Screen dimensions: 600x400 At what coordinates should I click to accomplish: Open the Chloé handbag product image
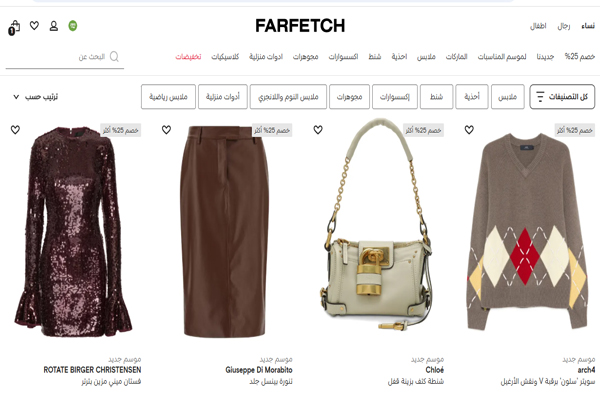point(378,228)
